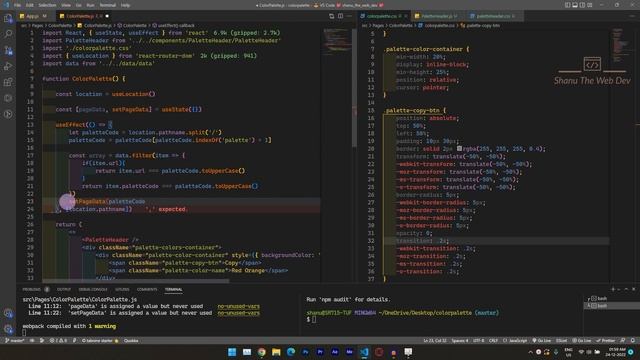This screenshot has height=360, width=640.
Task: Open the Edit menu
Action: click(30, 5)
